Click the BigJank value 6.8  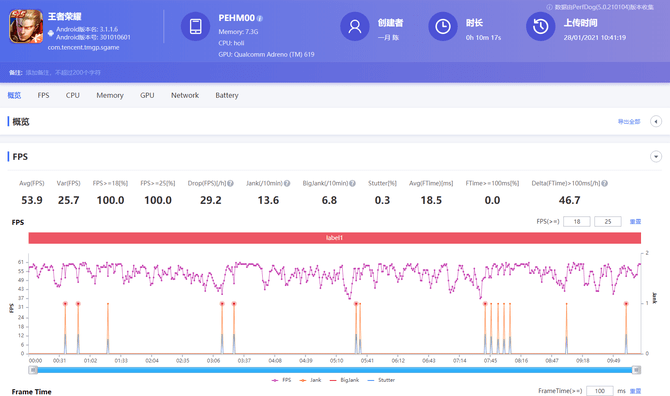pyautogui.click(x=329, y=200)
